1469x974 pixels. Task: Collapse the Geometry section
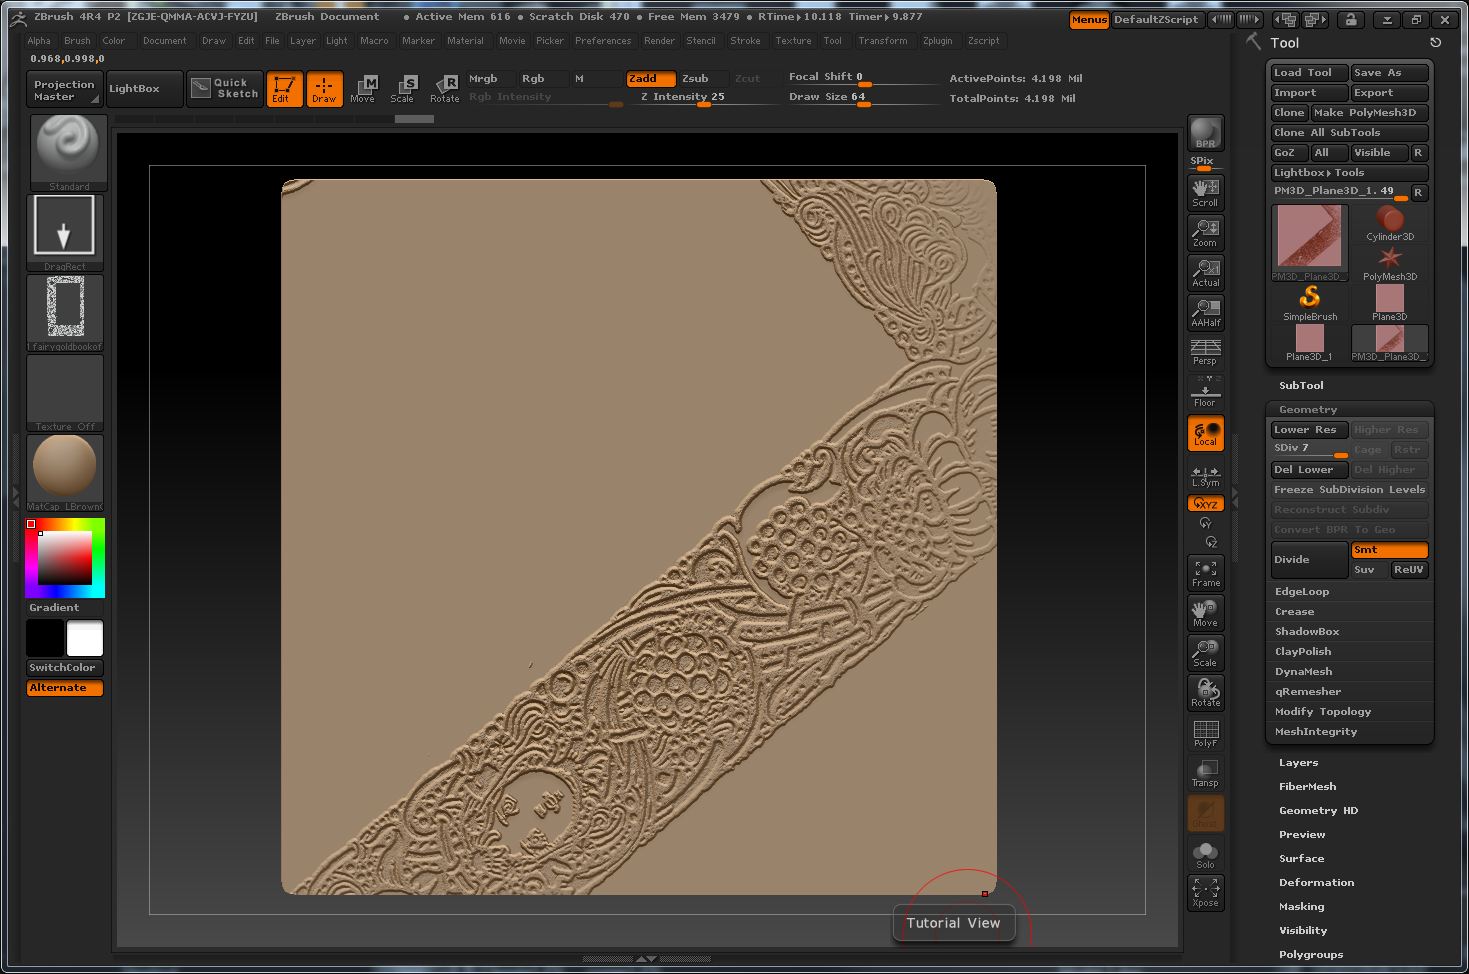1307,409
